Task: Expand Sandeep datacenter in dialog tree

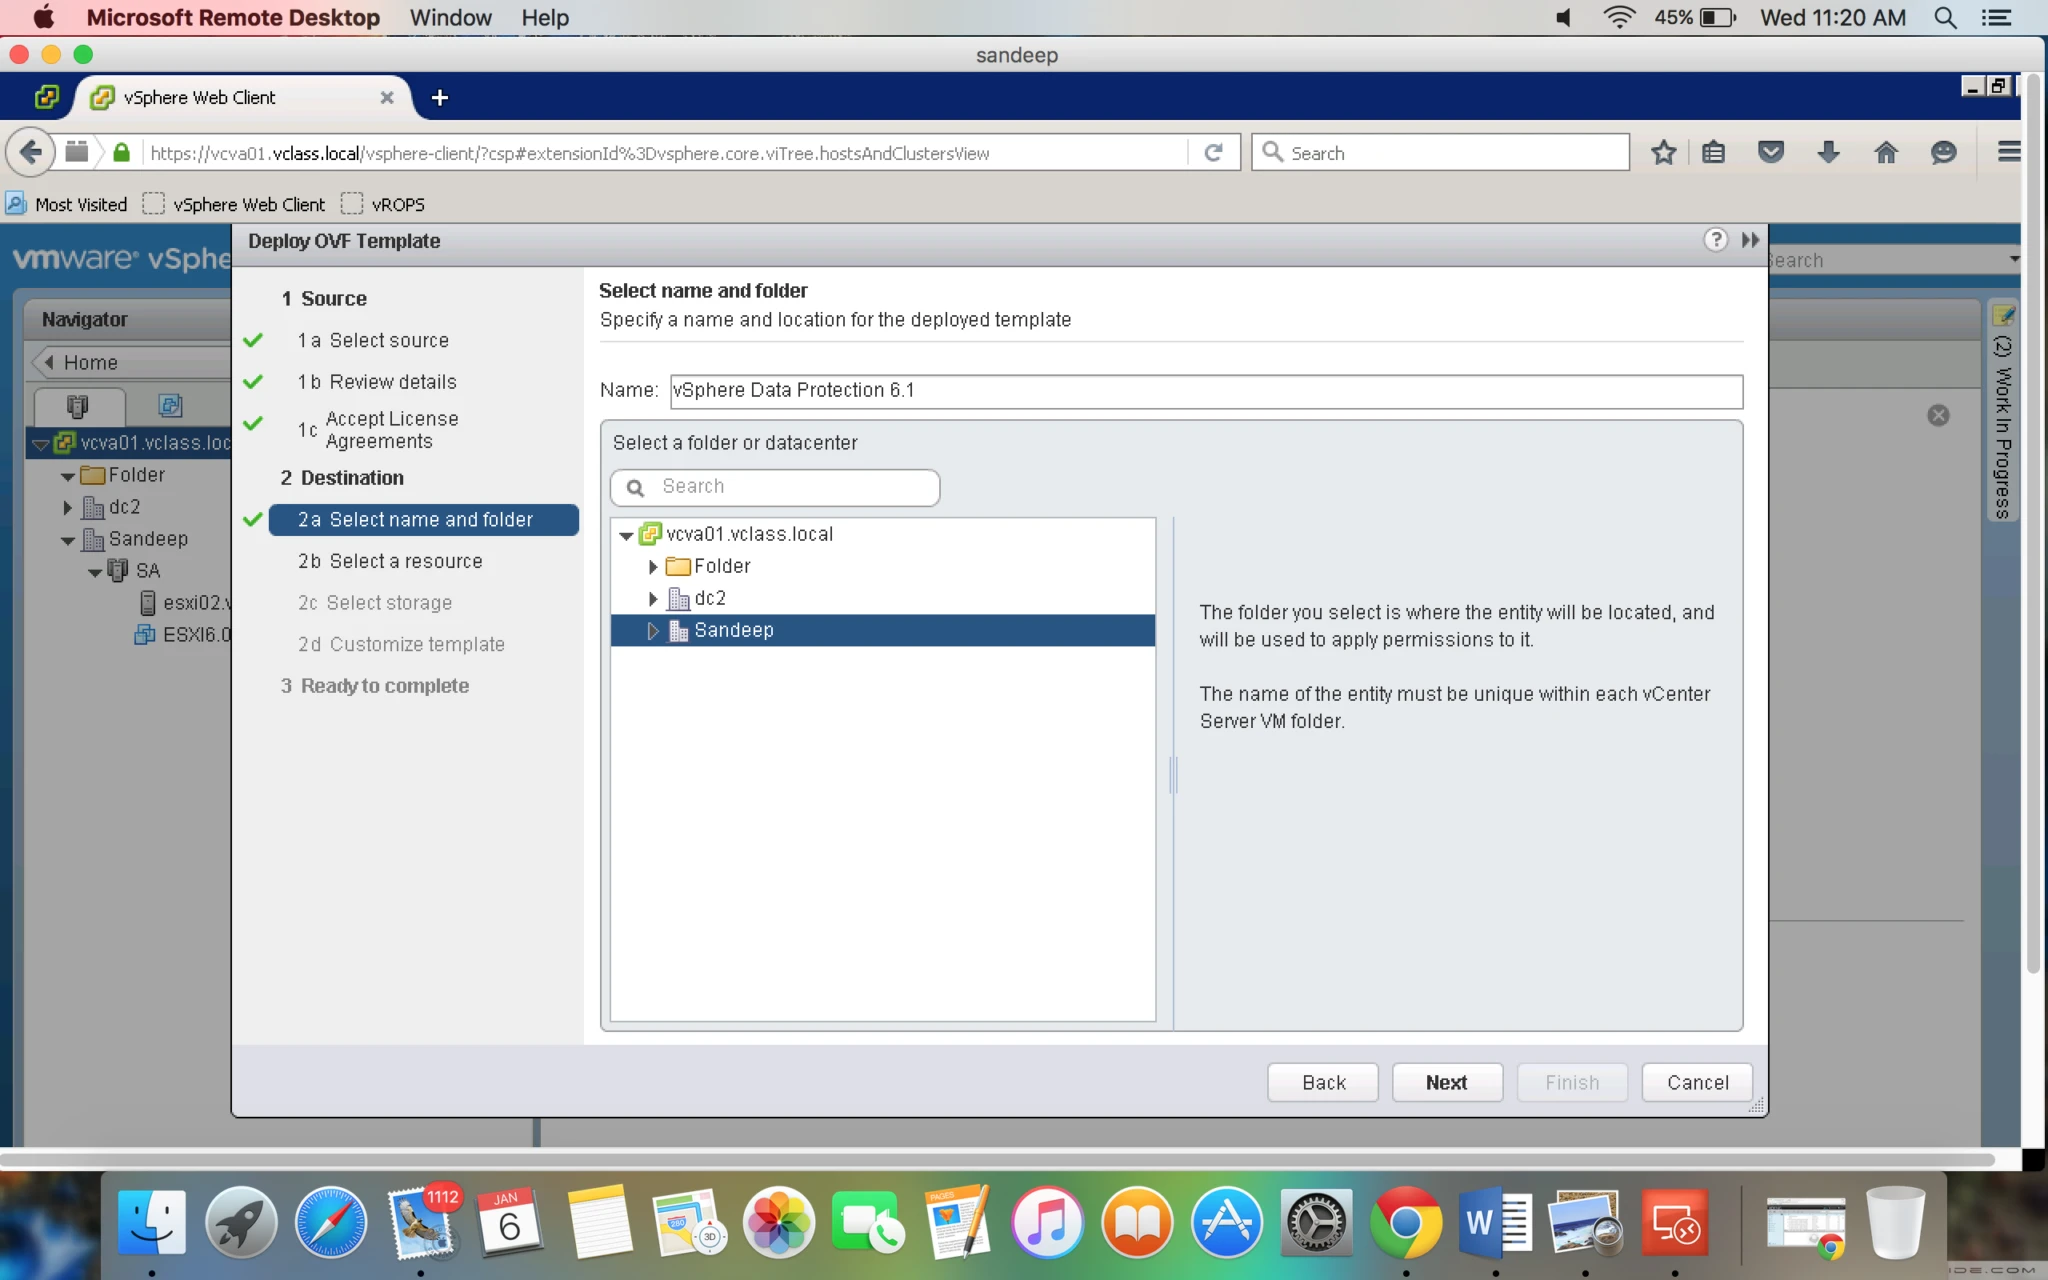Action: click(x=653, y=631)
